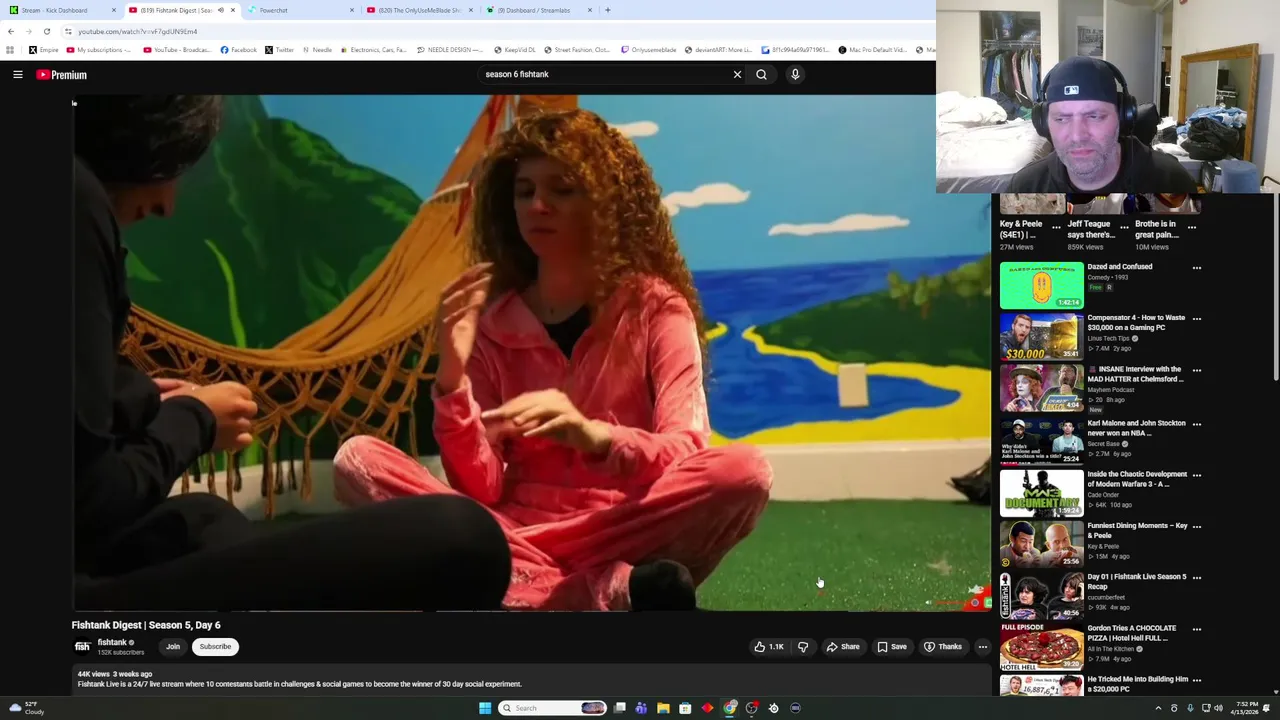Clear the search query with the X
Screen dimensions: 1280x720
(x=737, y=74)
